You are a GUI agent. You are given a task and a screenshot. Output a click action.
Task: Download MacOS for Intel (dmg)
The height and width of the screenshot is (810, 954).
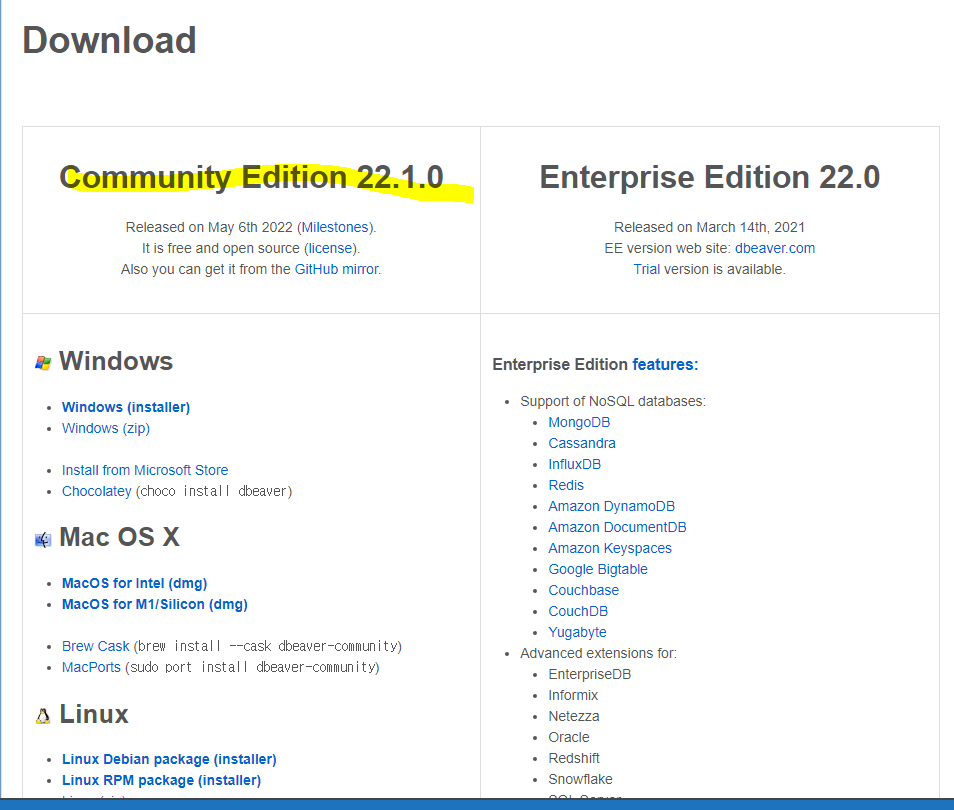click(134, 583)
